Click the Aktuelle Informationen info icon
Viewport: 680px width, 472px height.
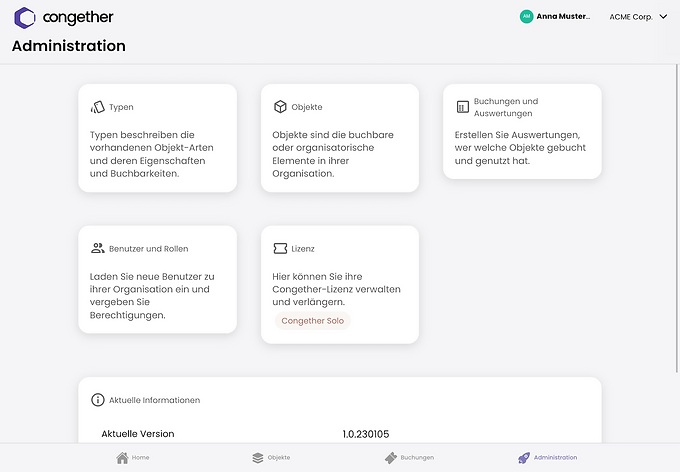pos(98,400)
